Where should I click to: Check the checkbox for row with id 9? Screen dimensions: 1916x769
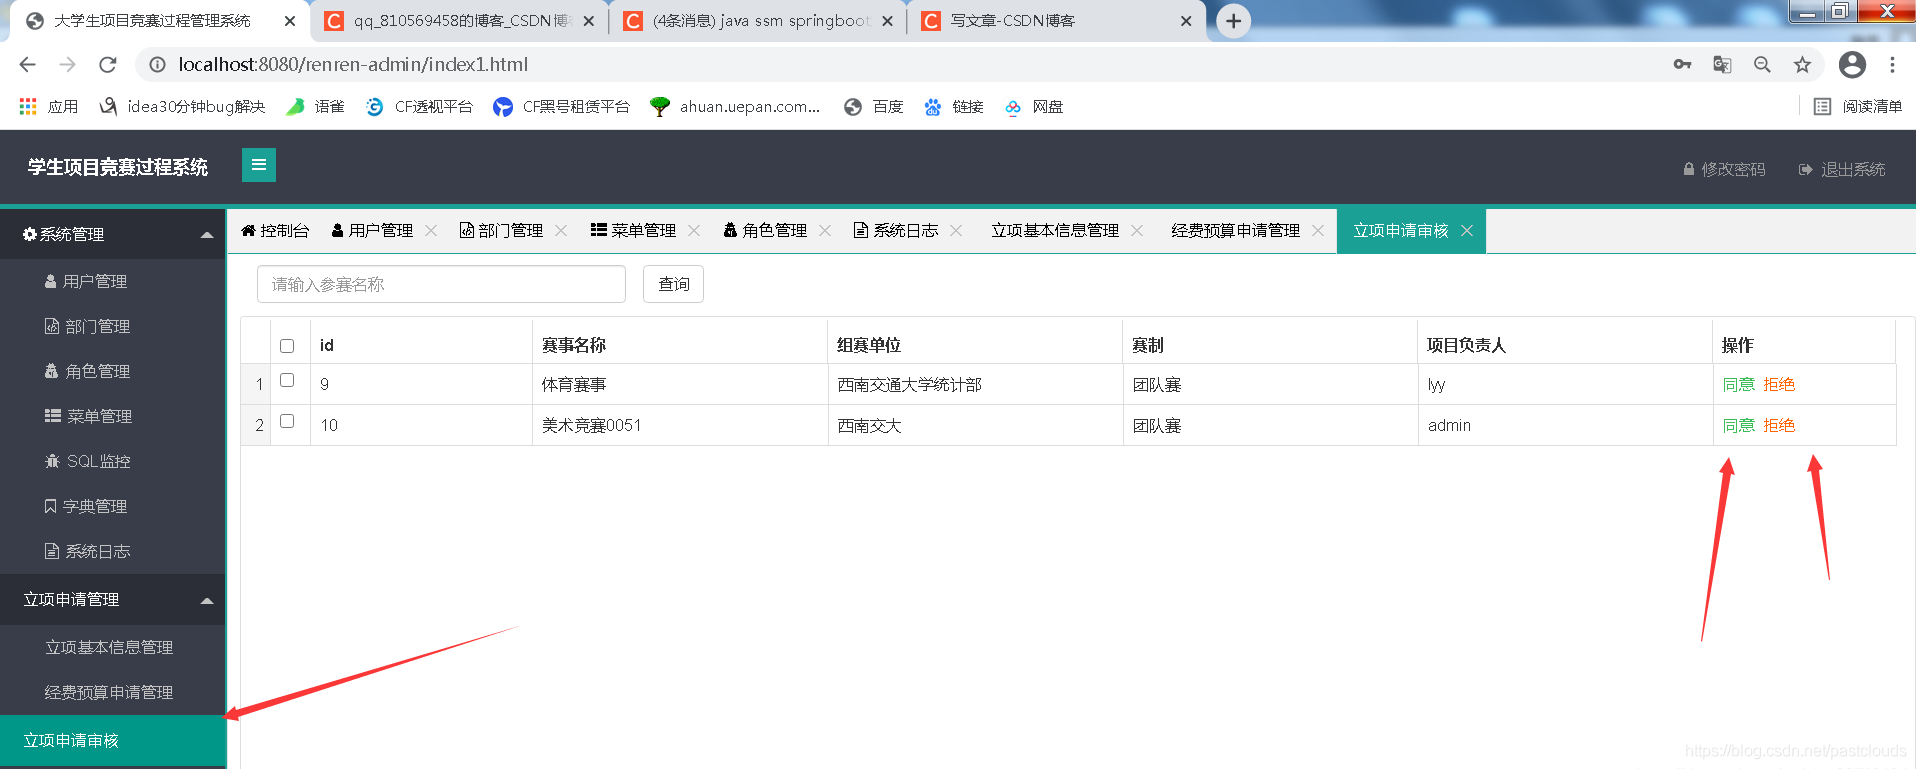tap(287, 380)
